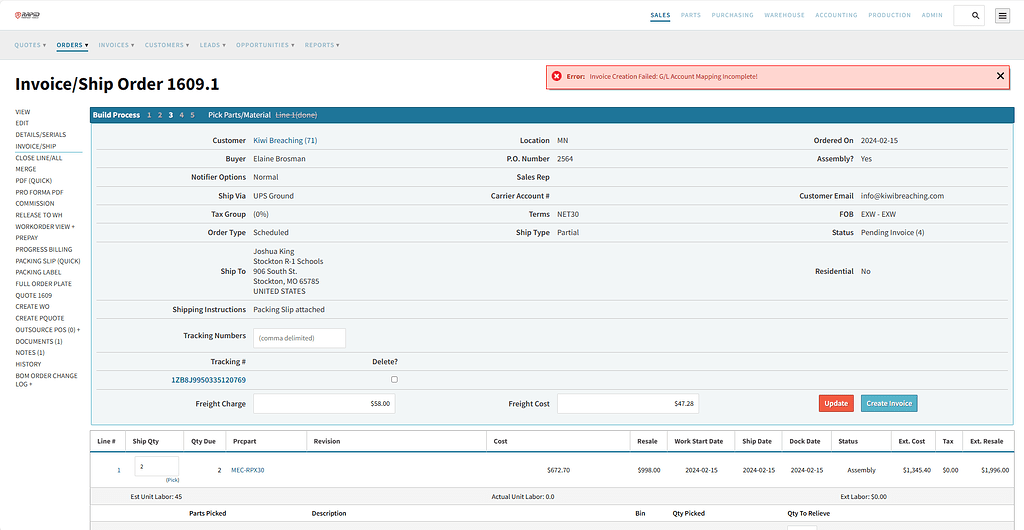Click Release to WH in sidebar
Screen dimensions: 1024x530
click(39, 215)
